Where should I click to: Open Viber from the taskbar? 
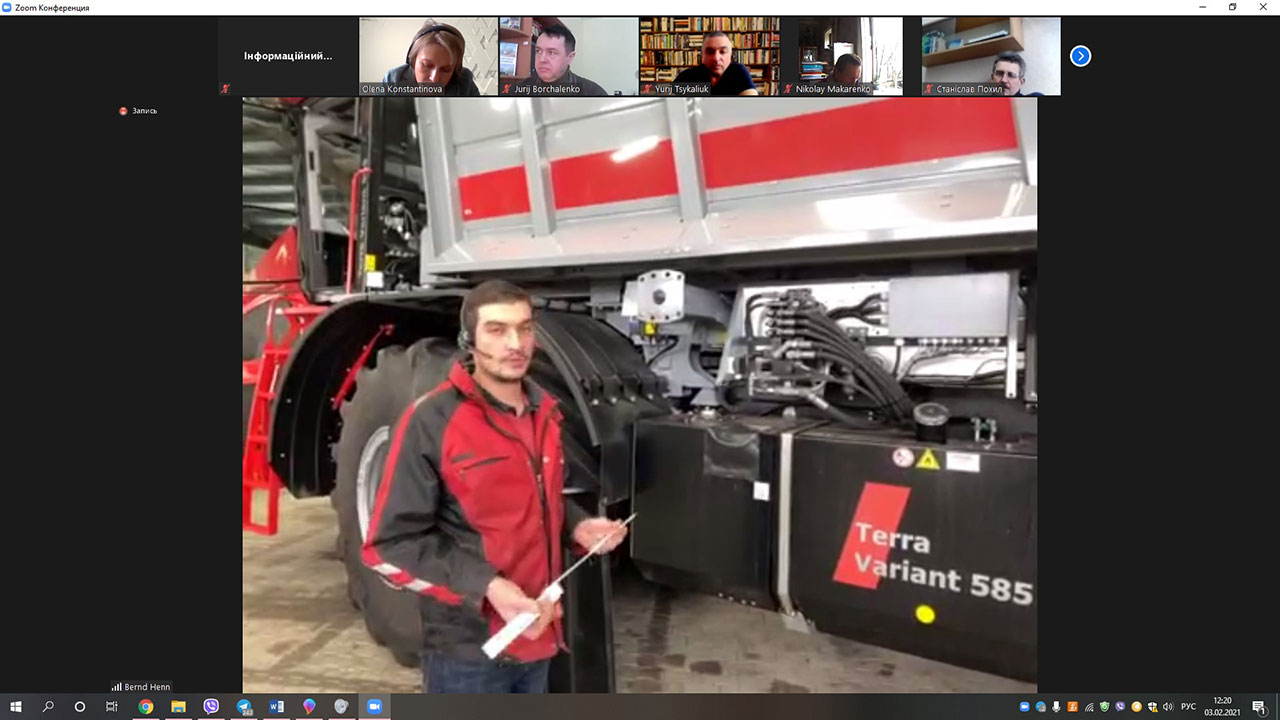point(211,707)
